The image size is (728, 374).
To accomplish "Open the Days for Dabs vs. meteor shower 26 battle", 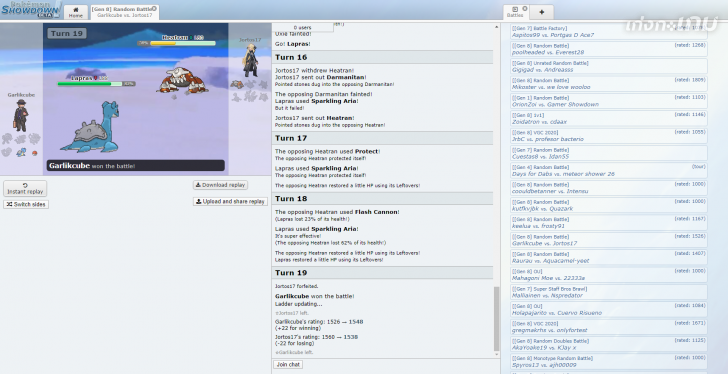I will [609, 171].
